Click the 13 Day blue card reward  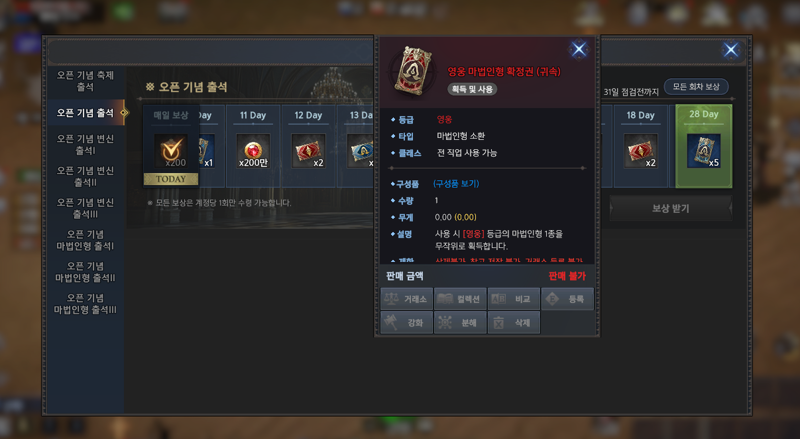(361, 151)
